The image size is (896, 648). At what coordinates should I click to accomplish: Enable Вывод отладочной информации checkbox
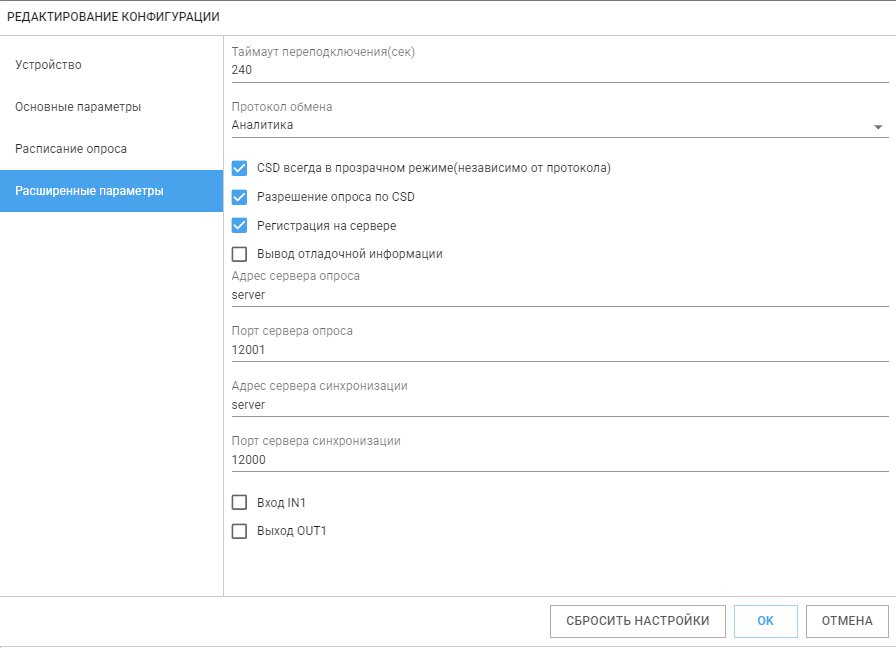click(239, 254)
